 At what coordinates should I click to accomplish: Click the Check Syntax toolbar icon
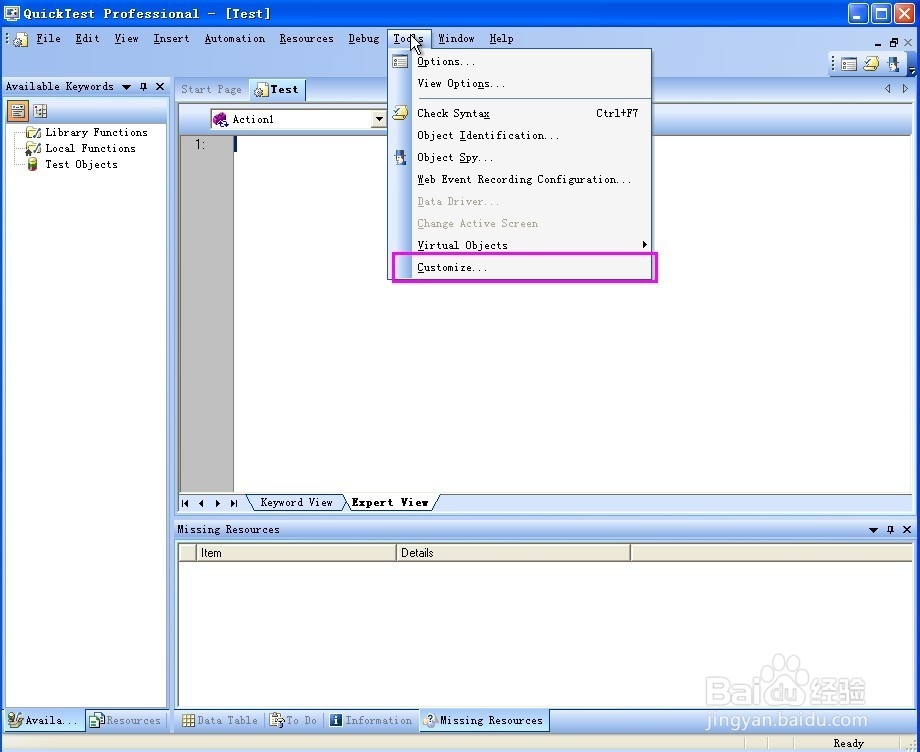coord(871,63)
